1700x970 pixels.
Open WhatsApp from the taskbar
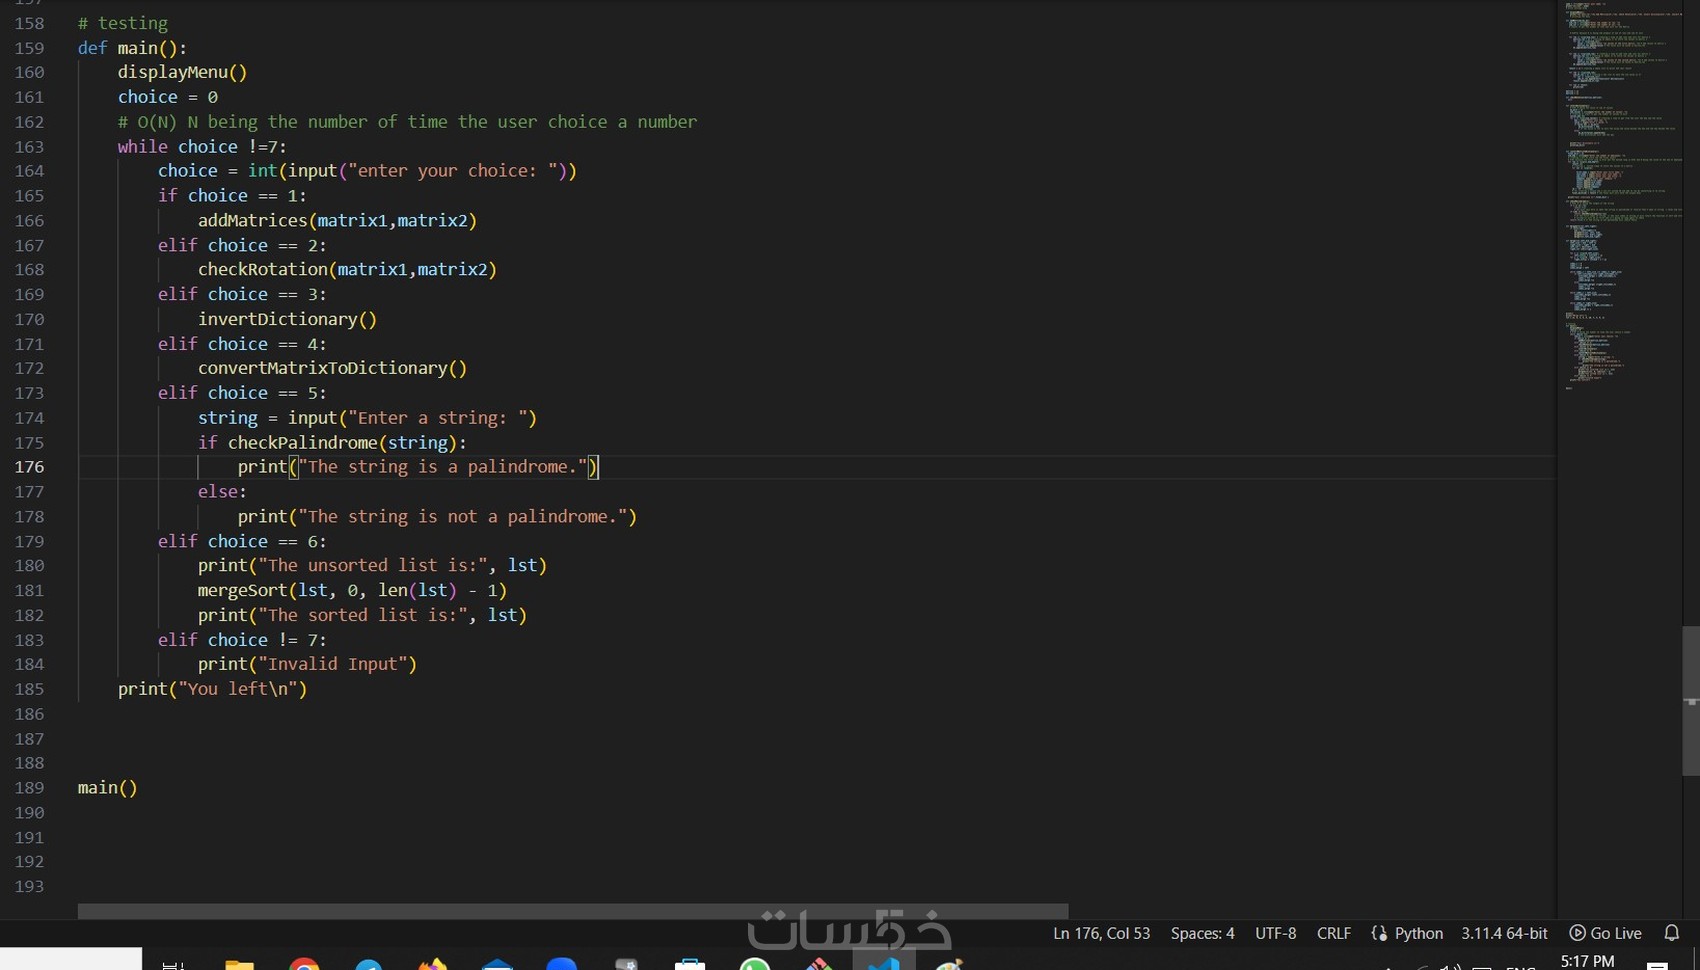pyautogui.click(x=756, y=965)
